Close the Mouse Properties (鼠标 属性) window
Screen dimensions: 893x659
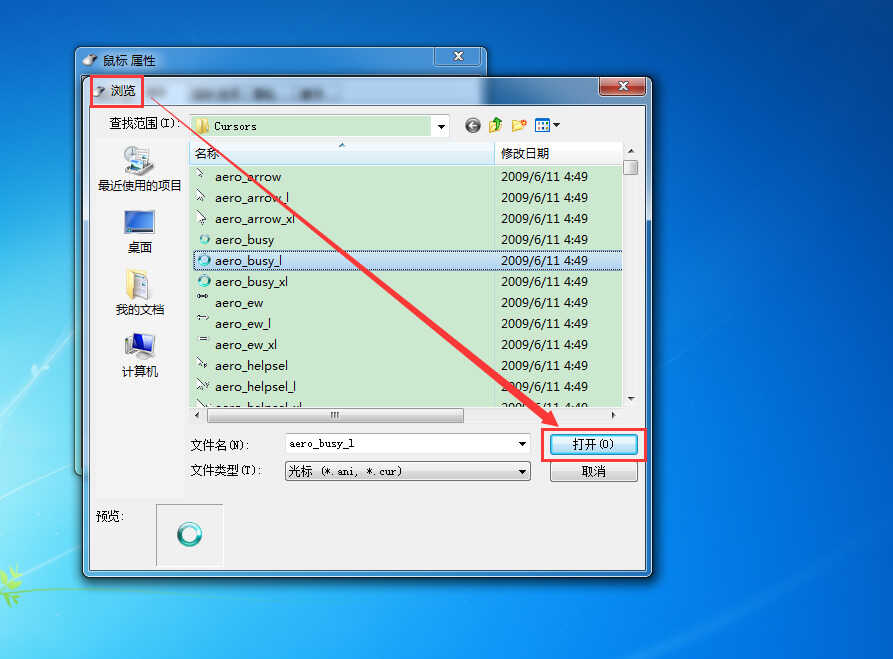tap(458, 56)
